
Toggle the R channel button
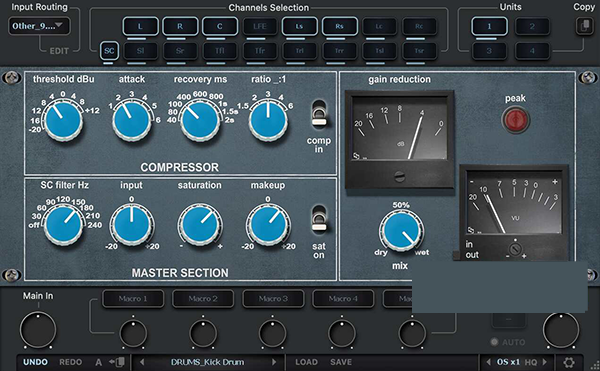tap(180, 26)
